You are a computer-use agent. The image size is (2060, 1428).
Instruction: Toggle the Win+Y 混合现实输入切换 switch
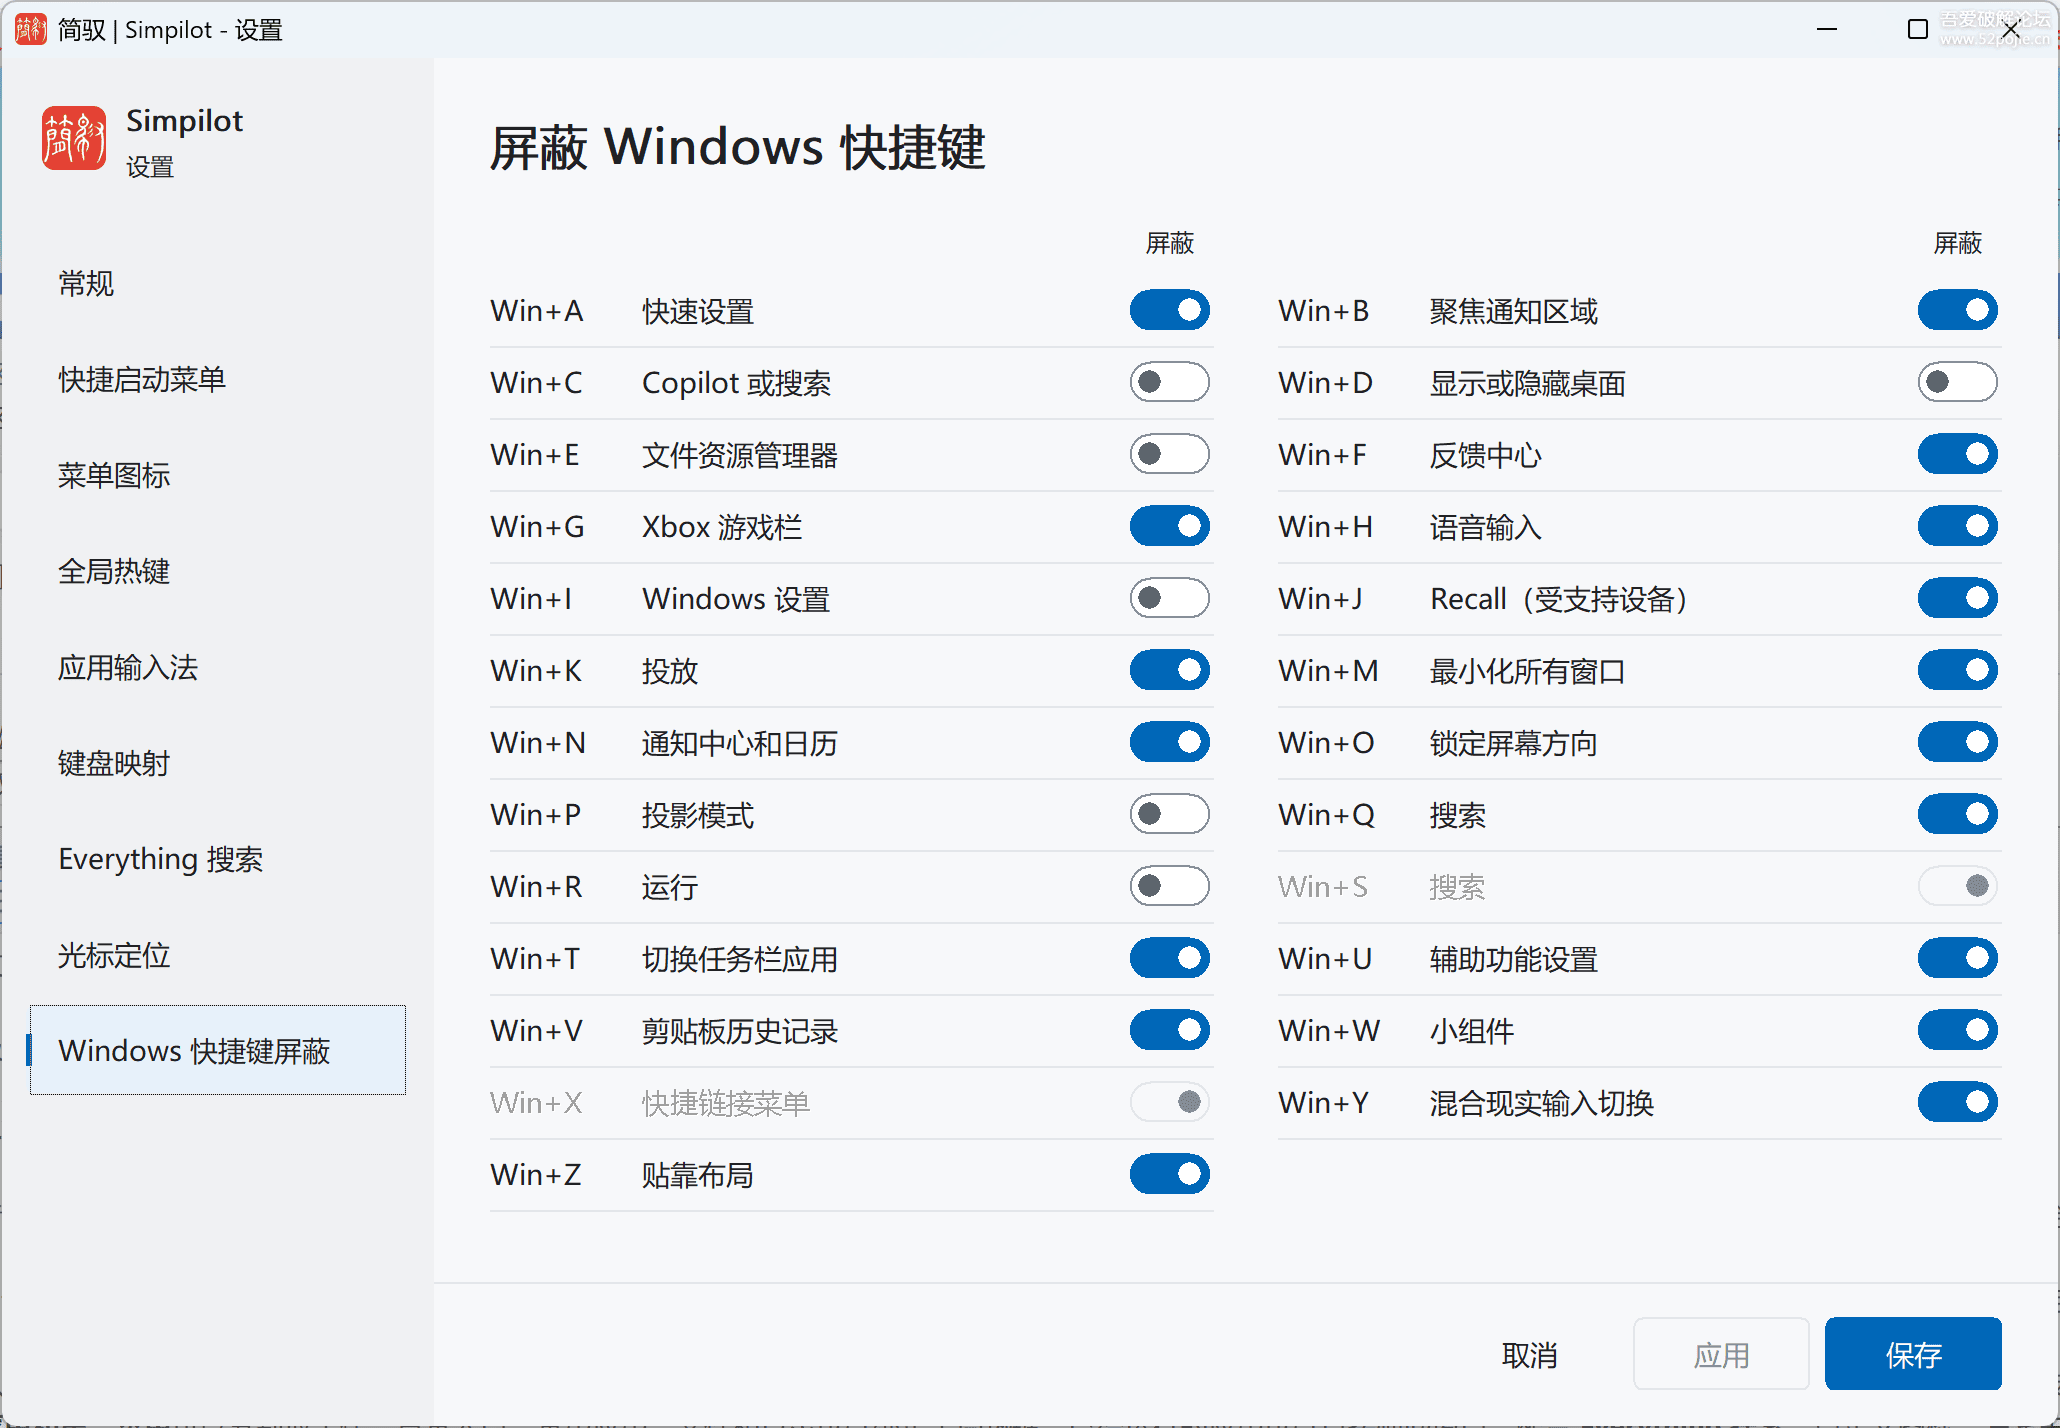tap(1957, 1102)
